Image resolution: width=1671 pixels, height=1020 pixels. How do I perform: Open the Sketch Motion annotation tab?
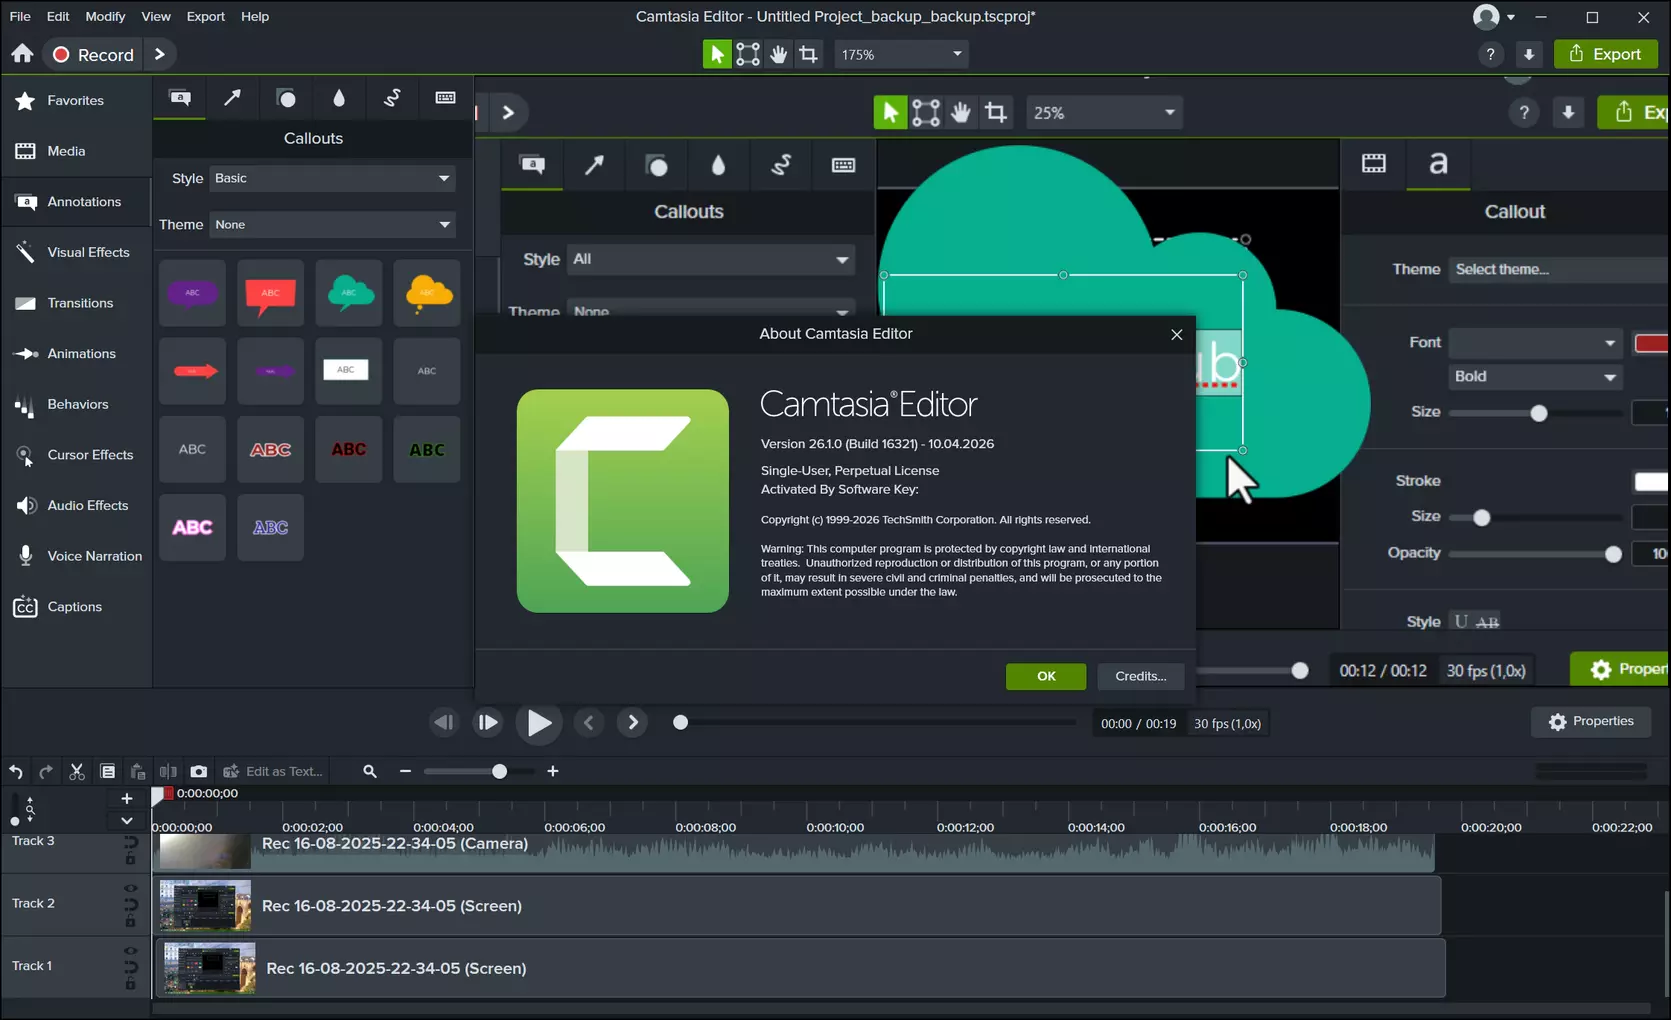pos(392,97)
